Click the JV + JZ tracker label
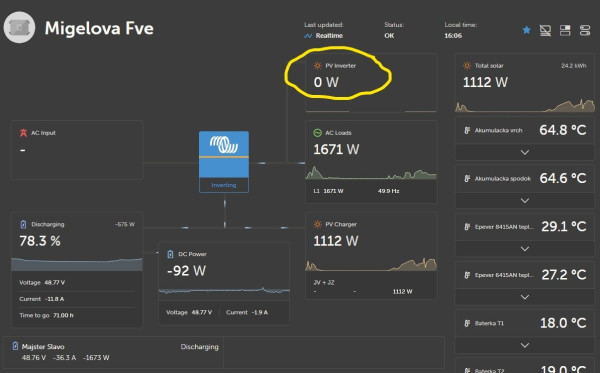The image size is (600, 373). tap(324, 282)
